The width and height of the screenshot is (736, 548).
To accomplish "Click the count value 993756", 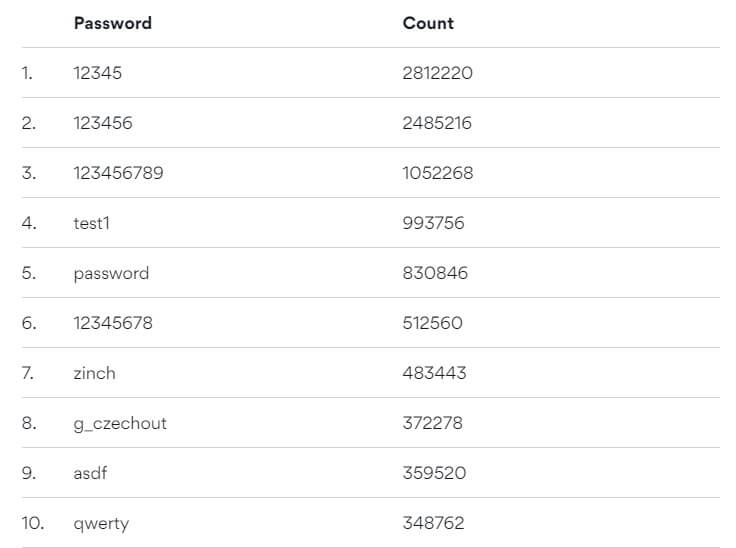I will (433, 223).
